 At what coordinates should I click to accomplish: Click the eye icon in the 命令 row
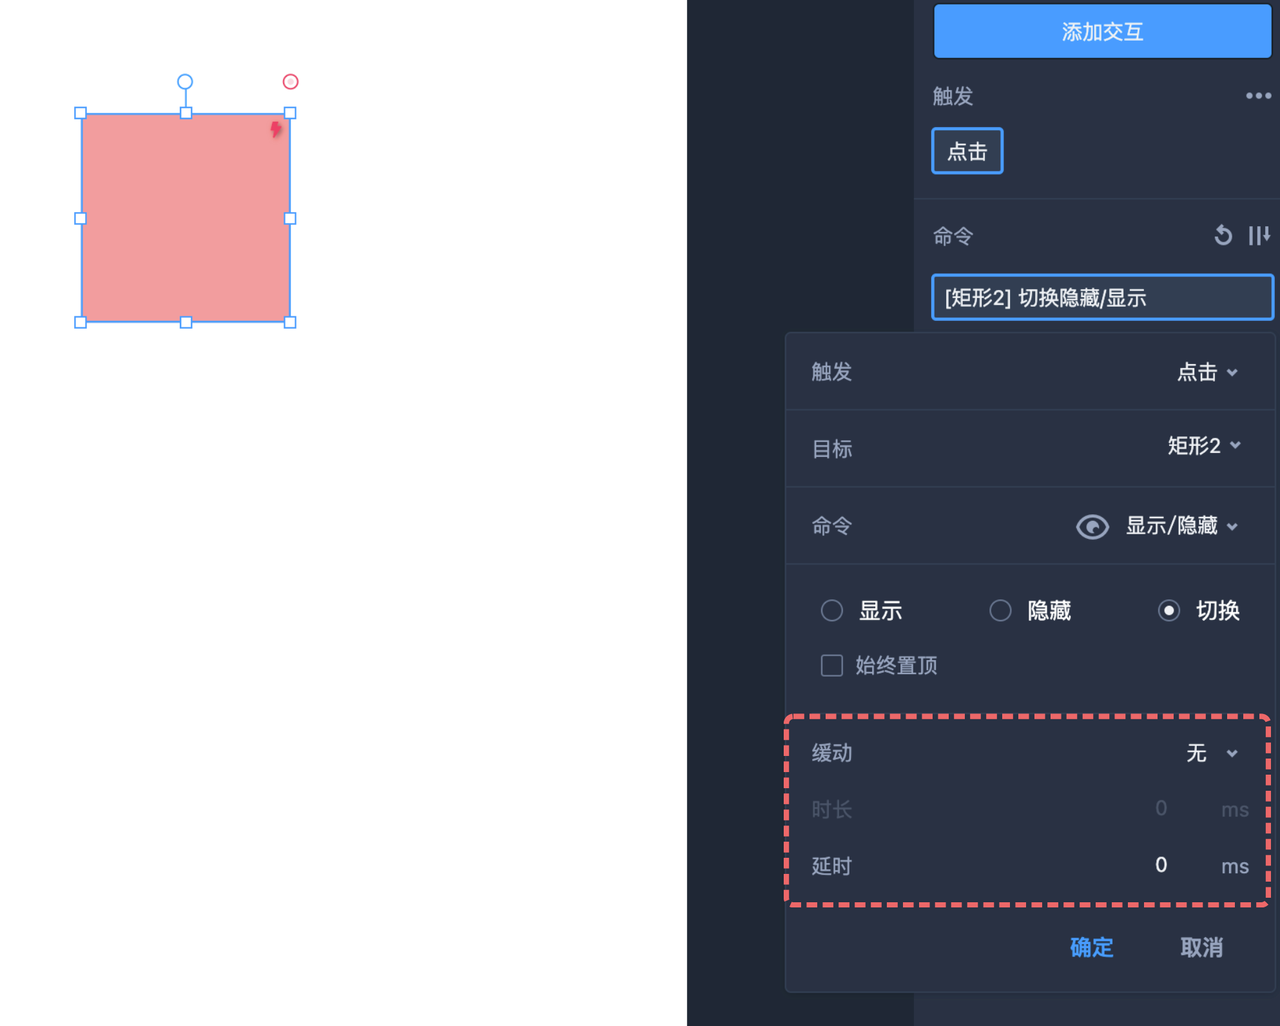click(1092, 527)
